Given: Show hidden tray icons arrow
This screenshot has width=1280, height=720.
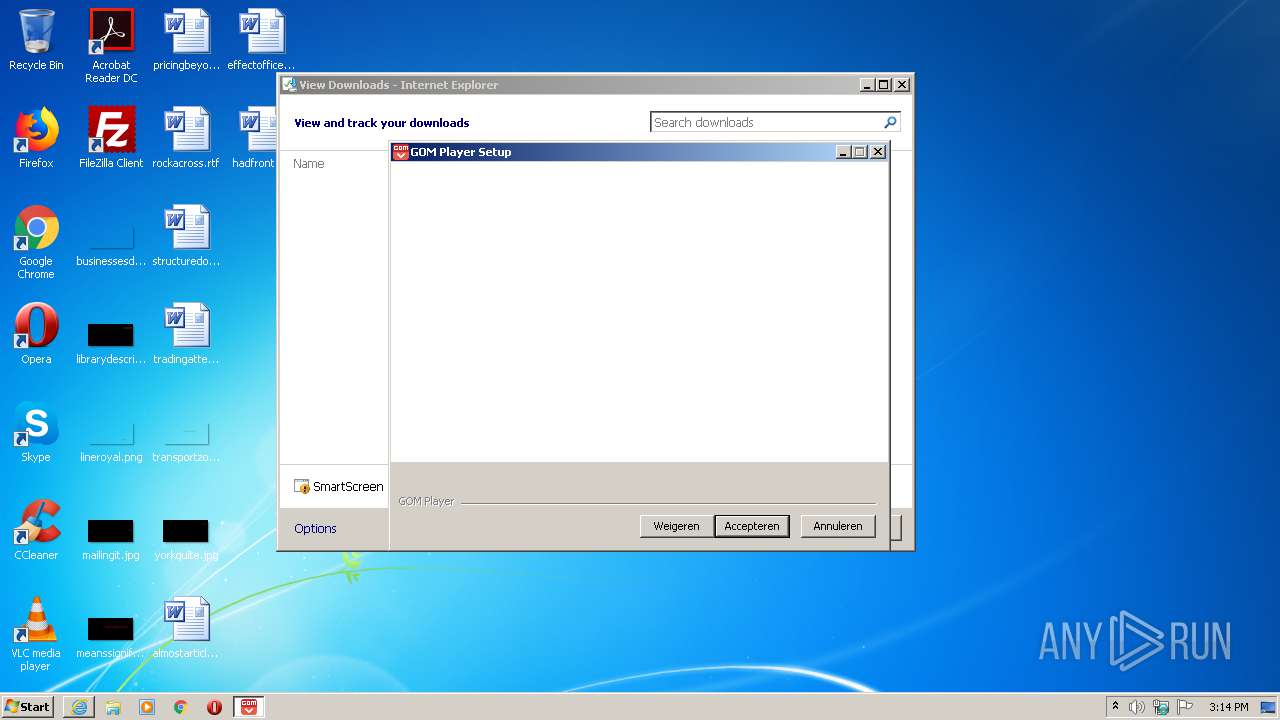Looking at the screenshot, I should tap(1115, 707).
